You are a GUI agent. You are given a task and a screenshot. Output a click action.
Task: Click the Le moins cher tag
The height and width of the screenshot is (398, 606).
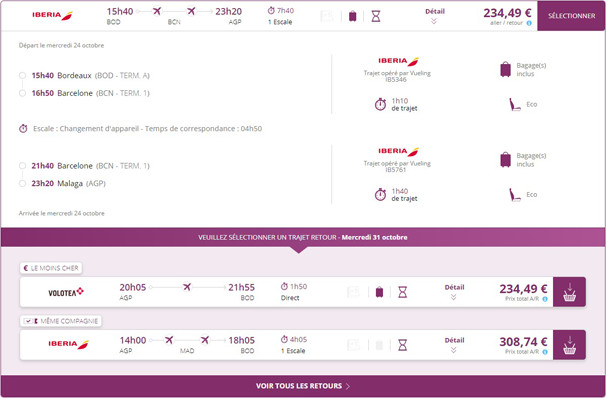(51, 268)
